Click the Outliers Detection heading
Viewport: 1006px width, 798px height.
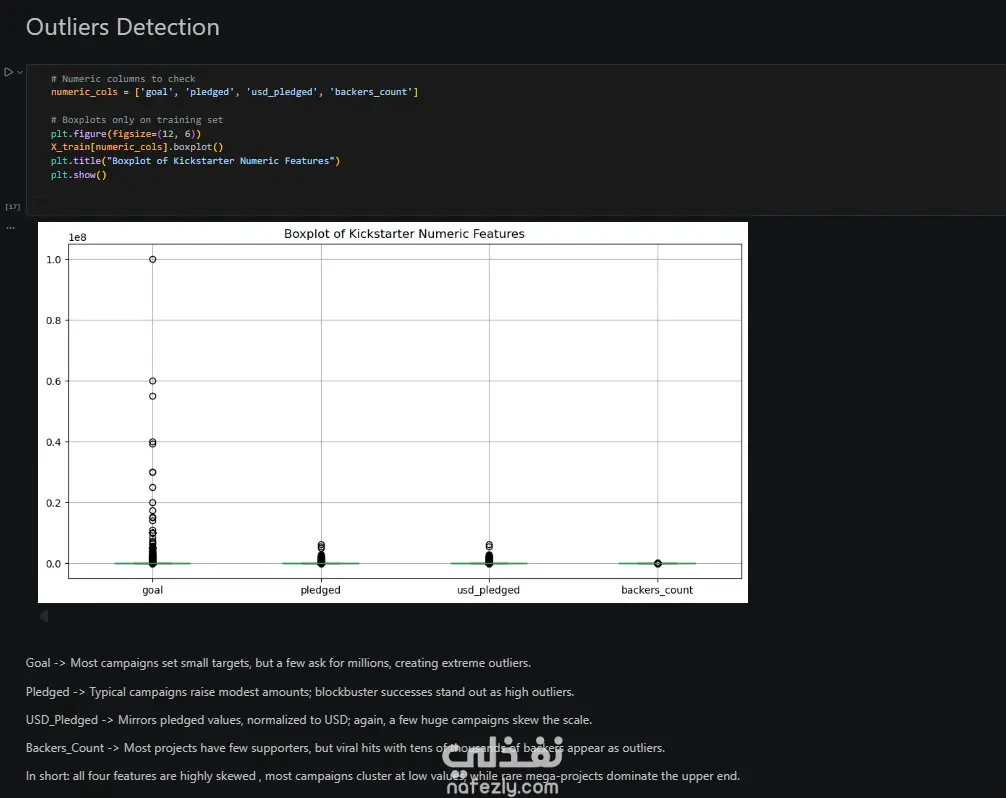click(x=123, y=27)
